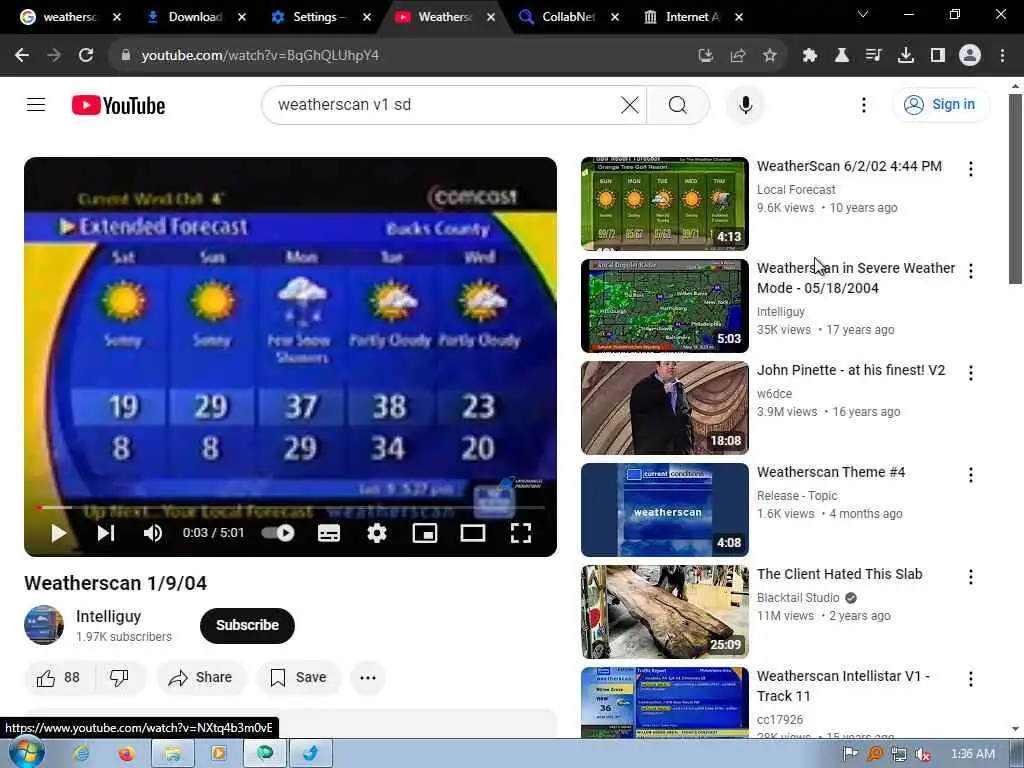
Task: Open The Client Hated This Slab thumbnail
Action: coord(665,612)
